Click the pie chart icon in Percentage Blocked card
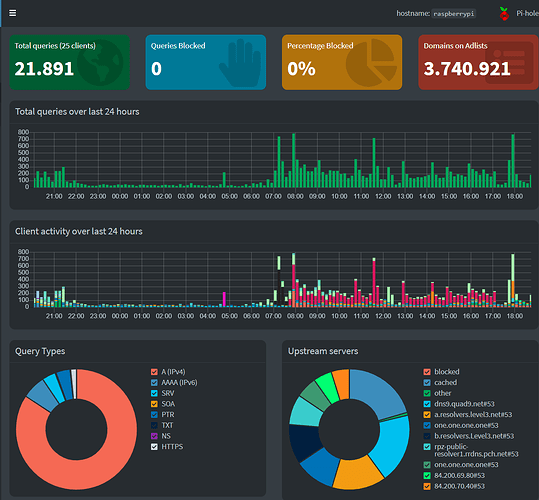539x500 pixels. (x=371, y=63)
